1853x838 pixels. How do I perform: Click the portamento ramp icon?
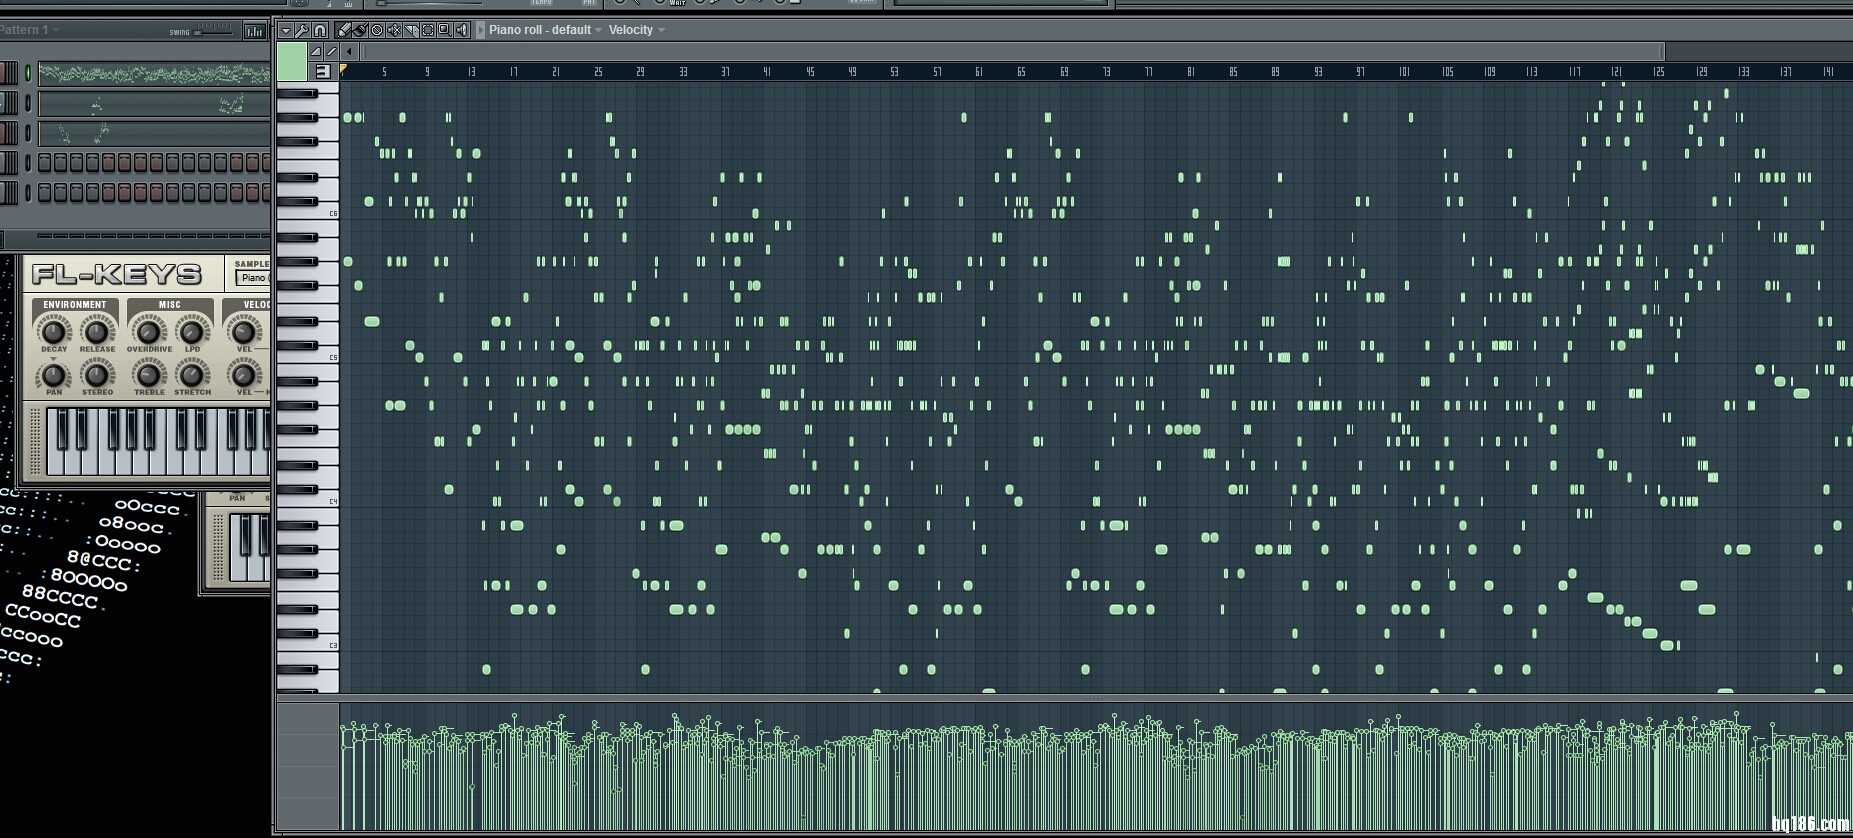click(x=316, y=51)
